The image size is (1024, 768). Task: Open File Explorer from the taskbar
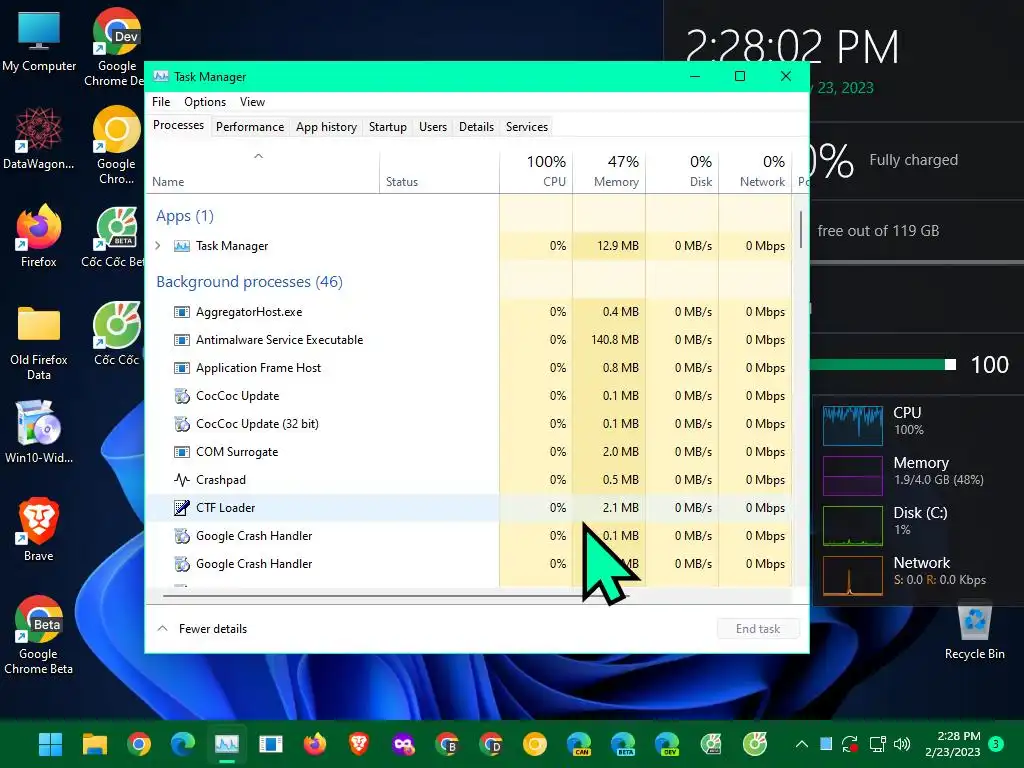click(x=95, y=744)
